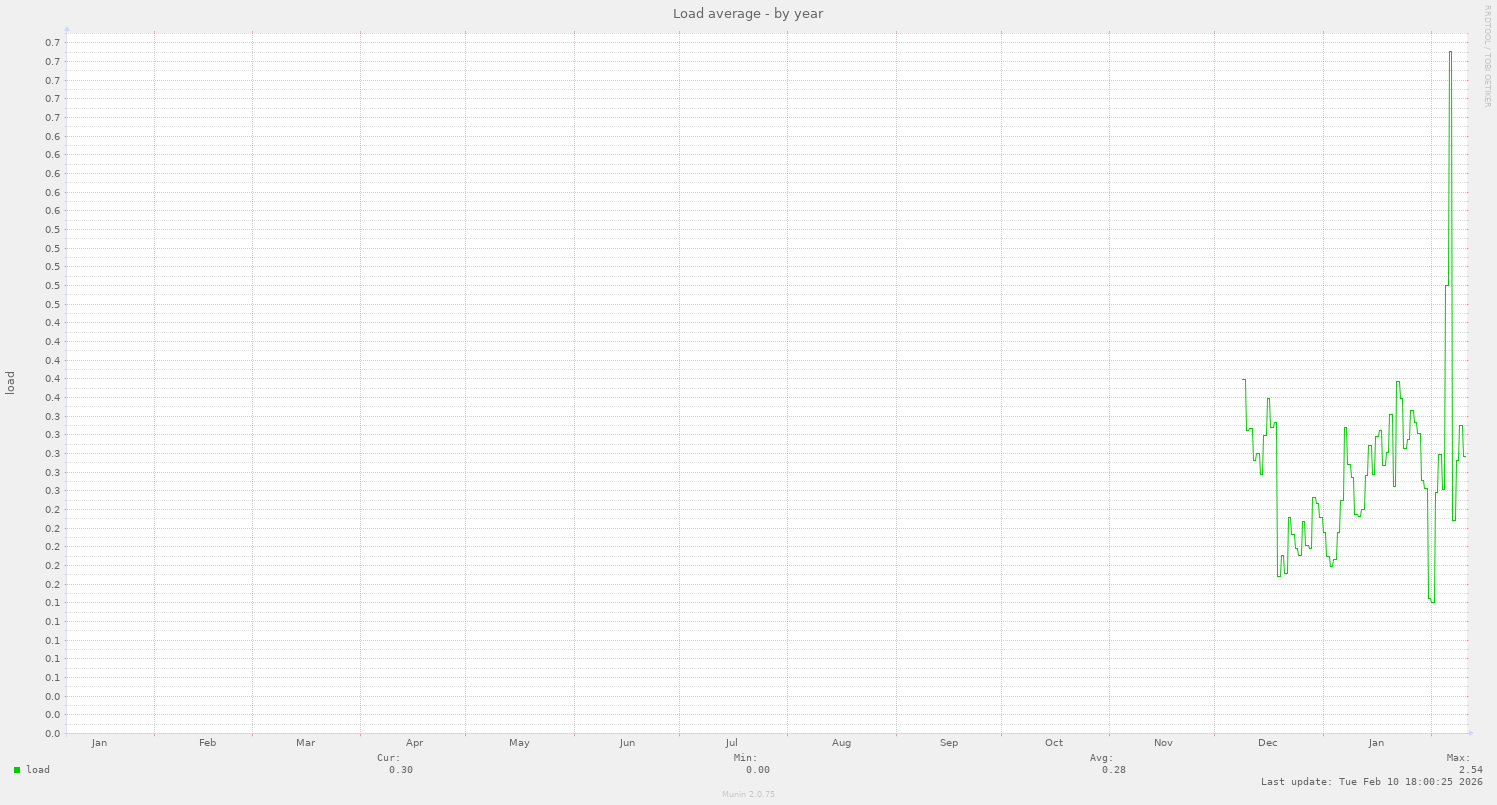Image resolution: width=1497 pixels, height=805 pixels.
Task: Select the Jul label on the time axis
Action: tap(732, 743)
